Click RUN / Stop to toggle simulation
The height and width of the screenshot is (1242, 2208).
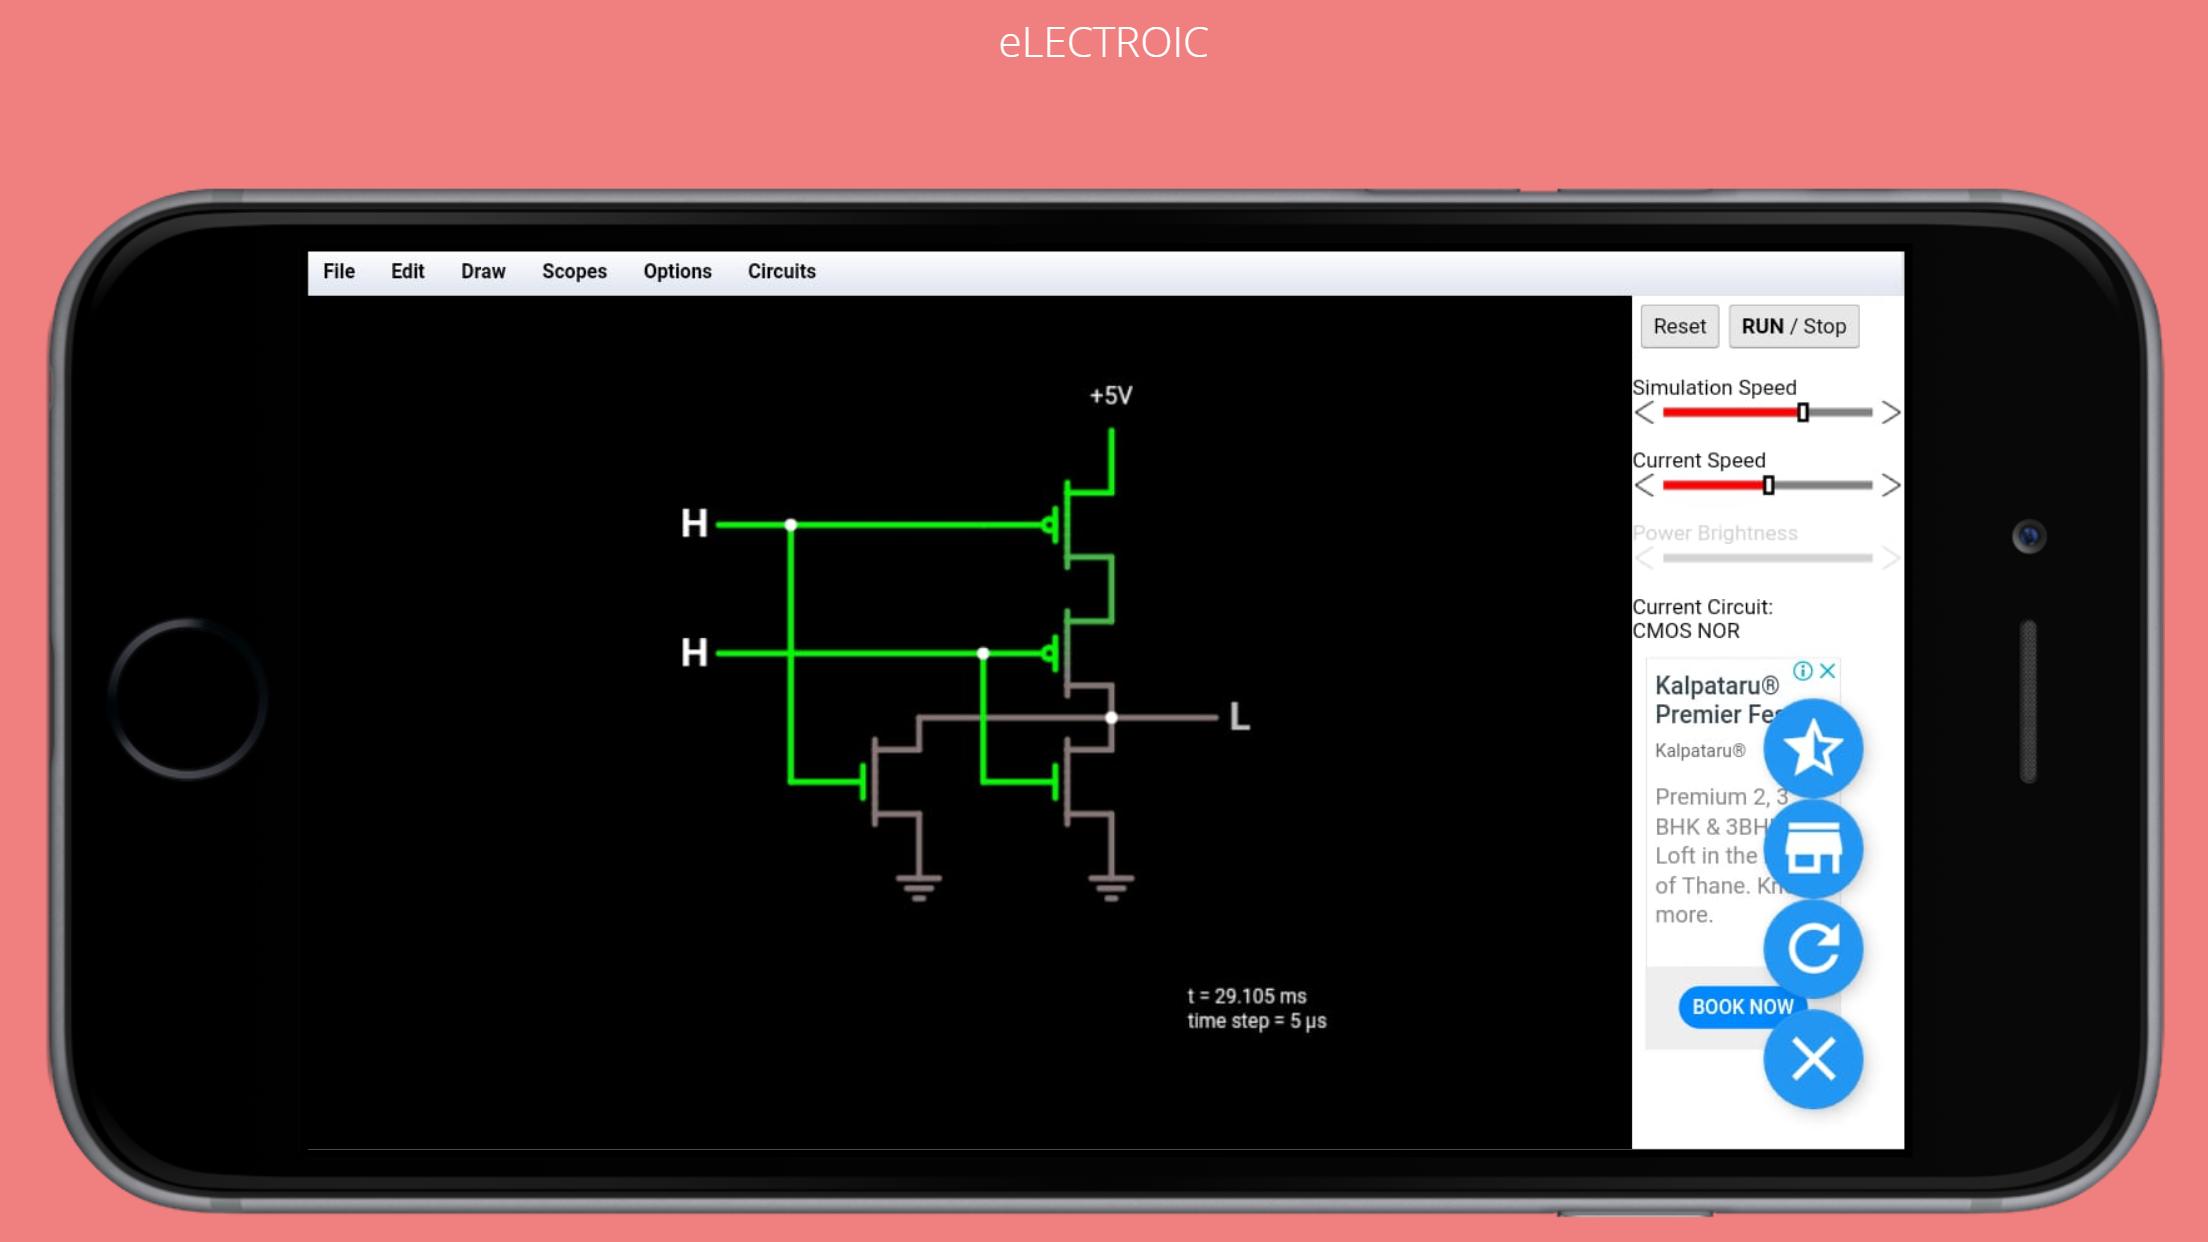click(1794, 326)
